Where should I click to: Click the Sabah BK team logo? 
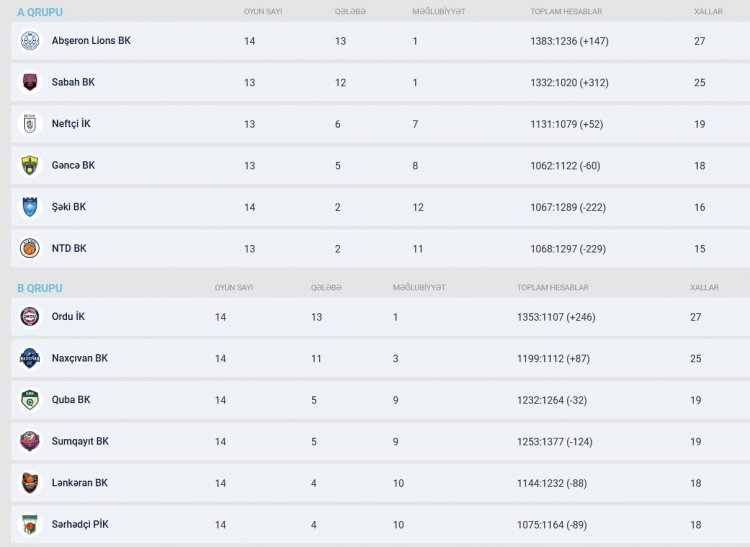[30, 82]
